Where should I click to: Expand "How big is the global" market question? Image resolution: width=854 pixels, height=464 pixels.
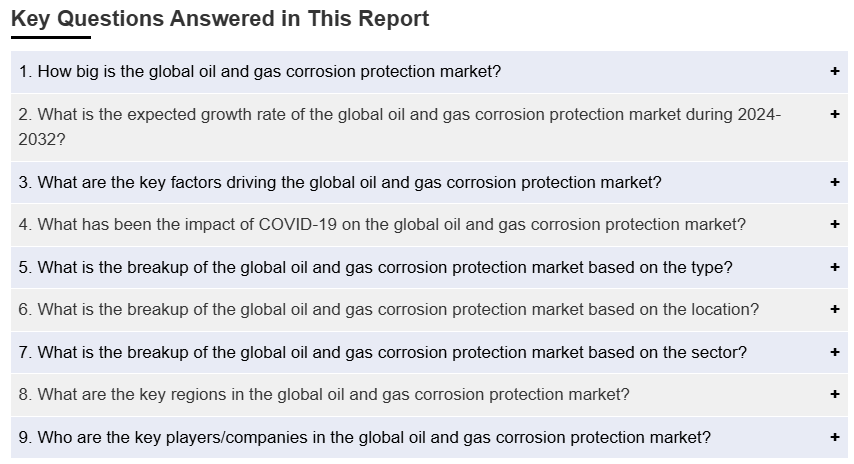click(260, 72)
